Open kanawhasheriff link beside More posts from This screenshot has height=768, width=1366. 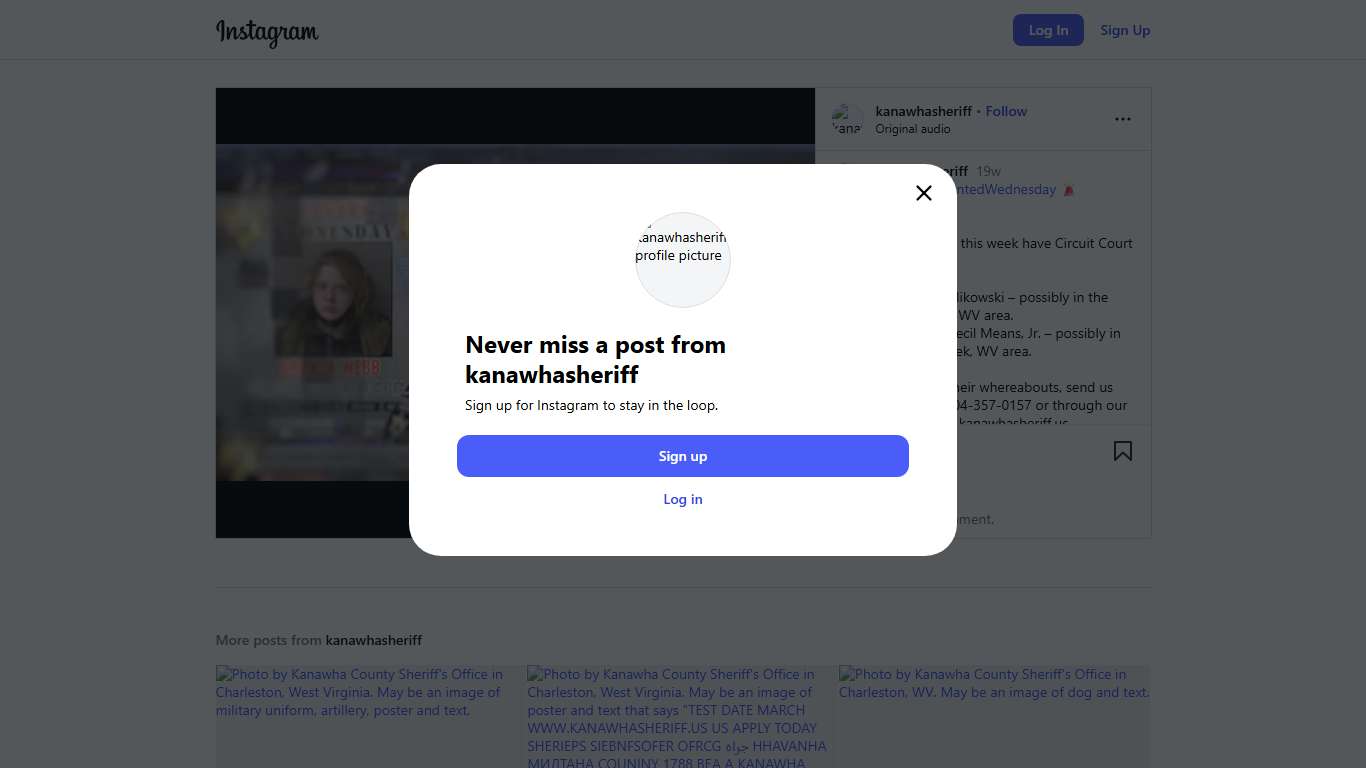pyautogui.click(x=374, y=640)
